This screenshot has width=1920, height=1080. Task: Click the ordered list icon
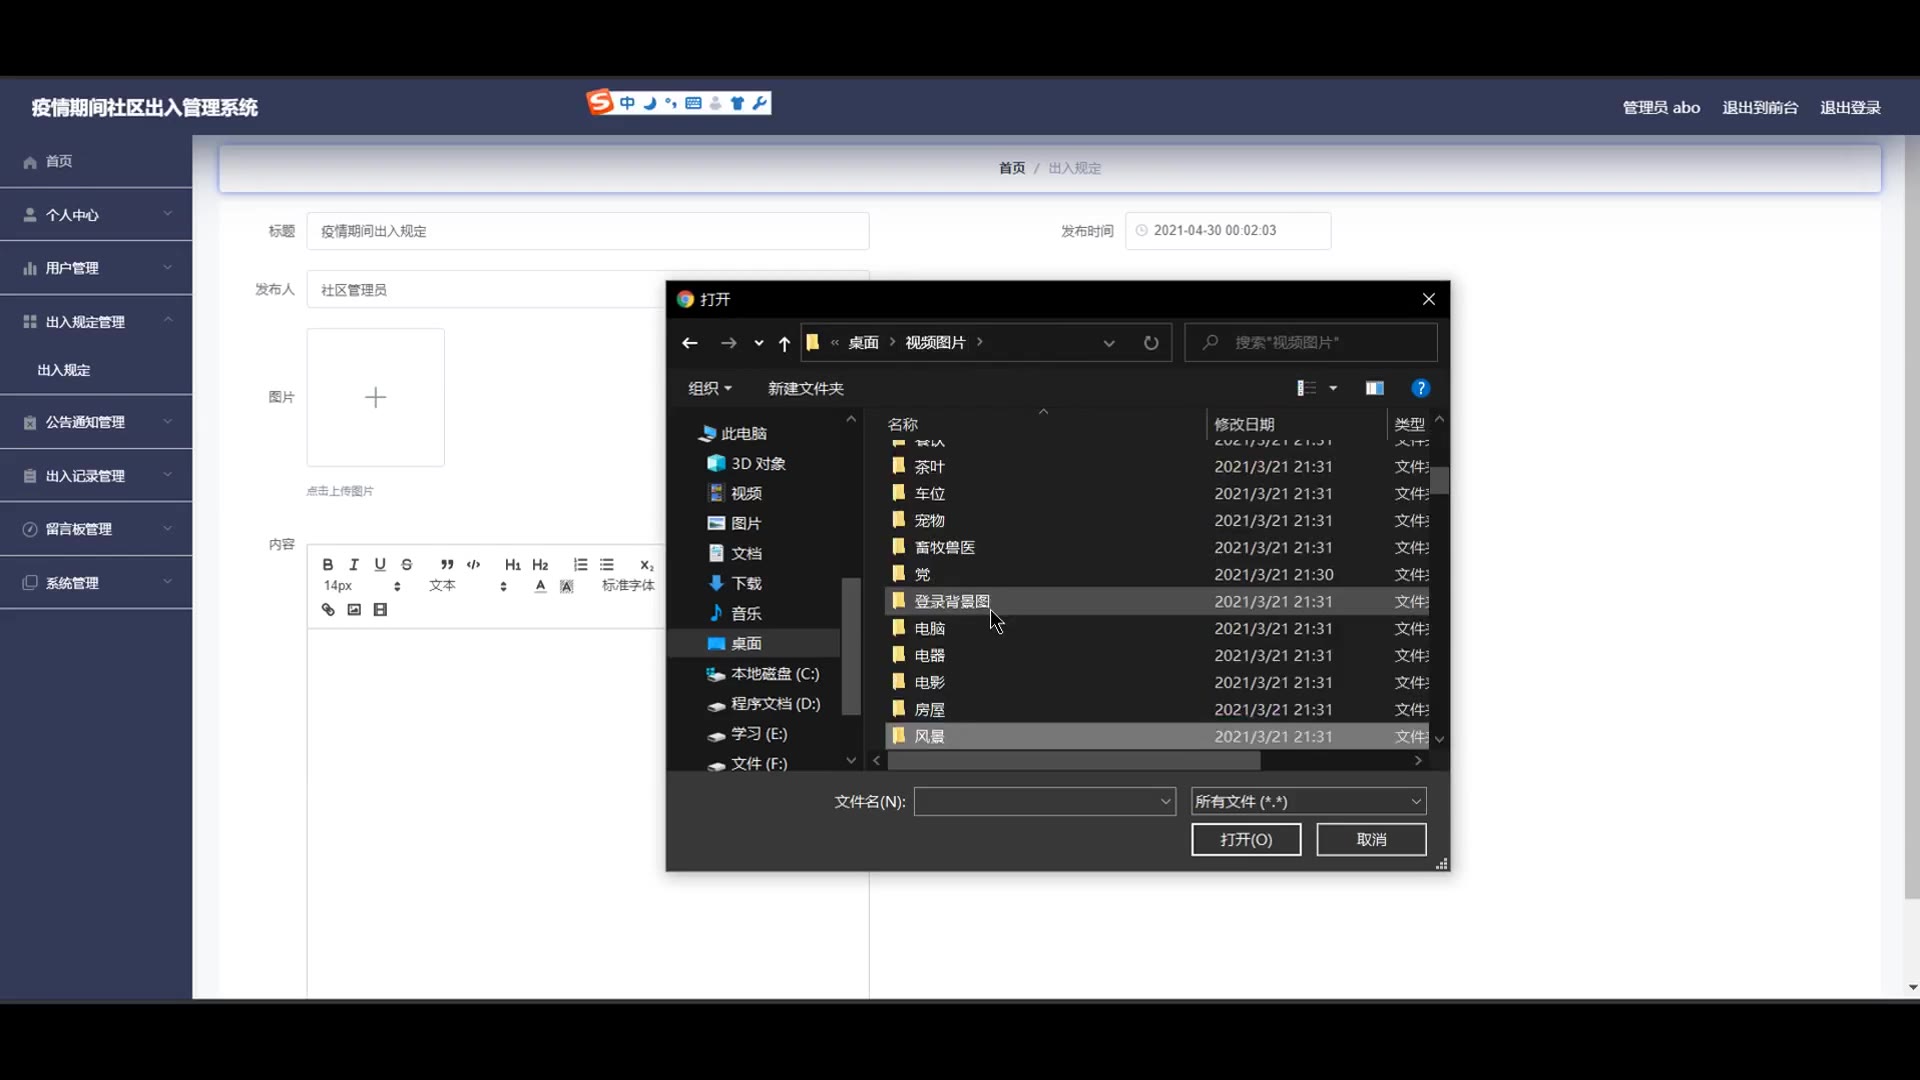(x=580, y=565)
